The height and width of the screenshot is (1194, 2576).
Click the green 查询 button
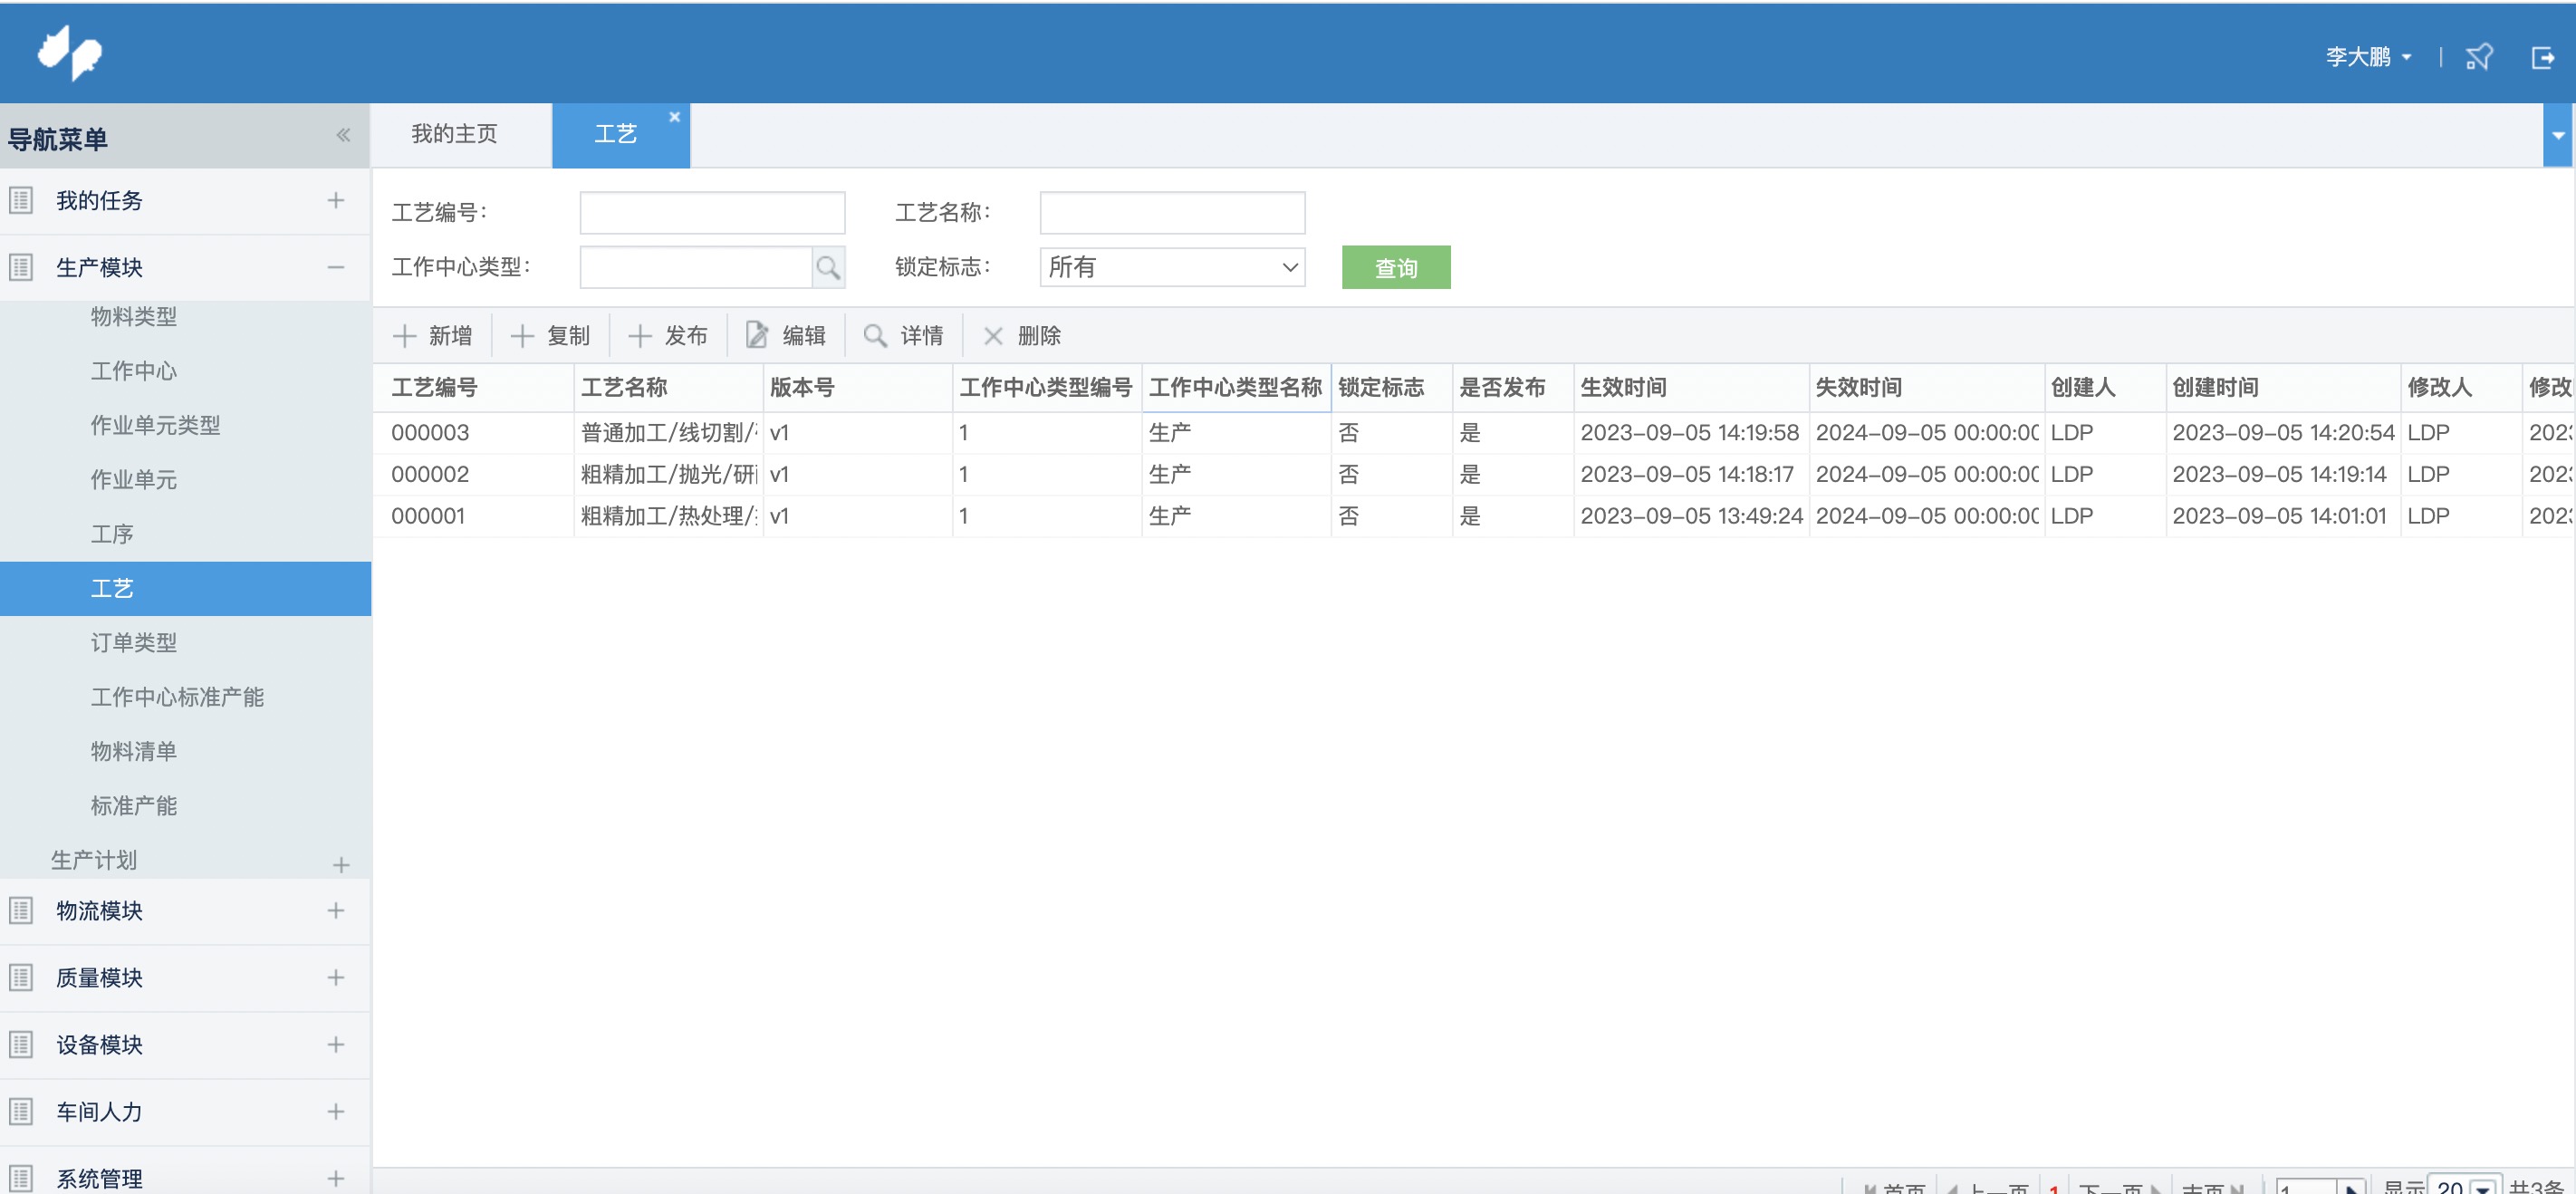coord(1396,267)
